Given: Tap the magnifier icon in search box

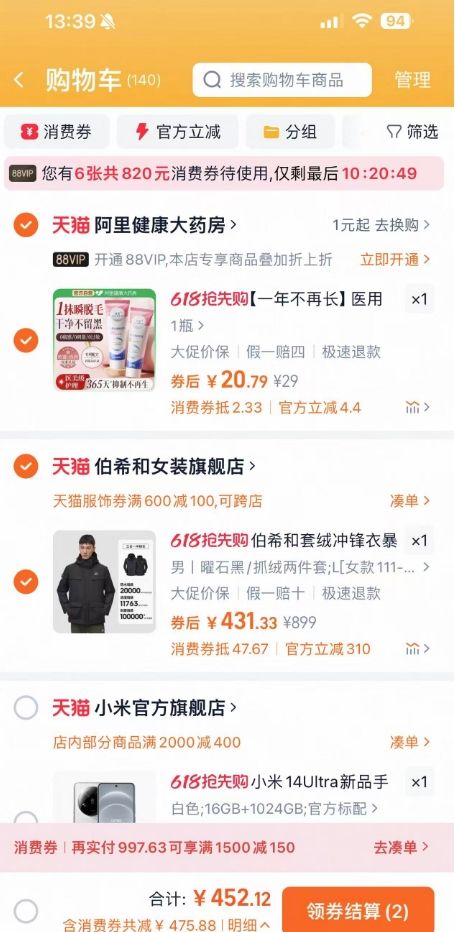Looking at the screenshot, I should click(212, 80).
